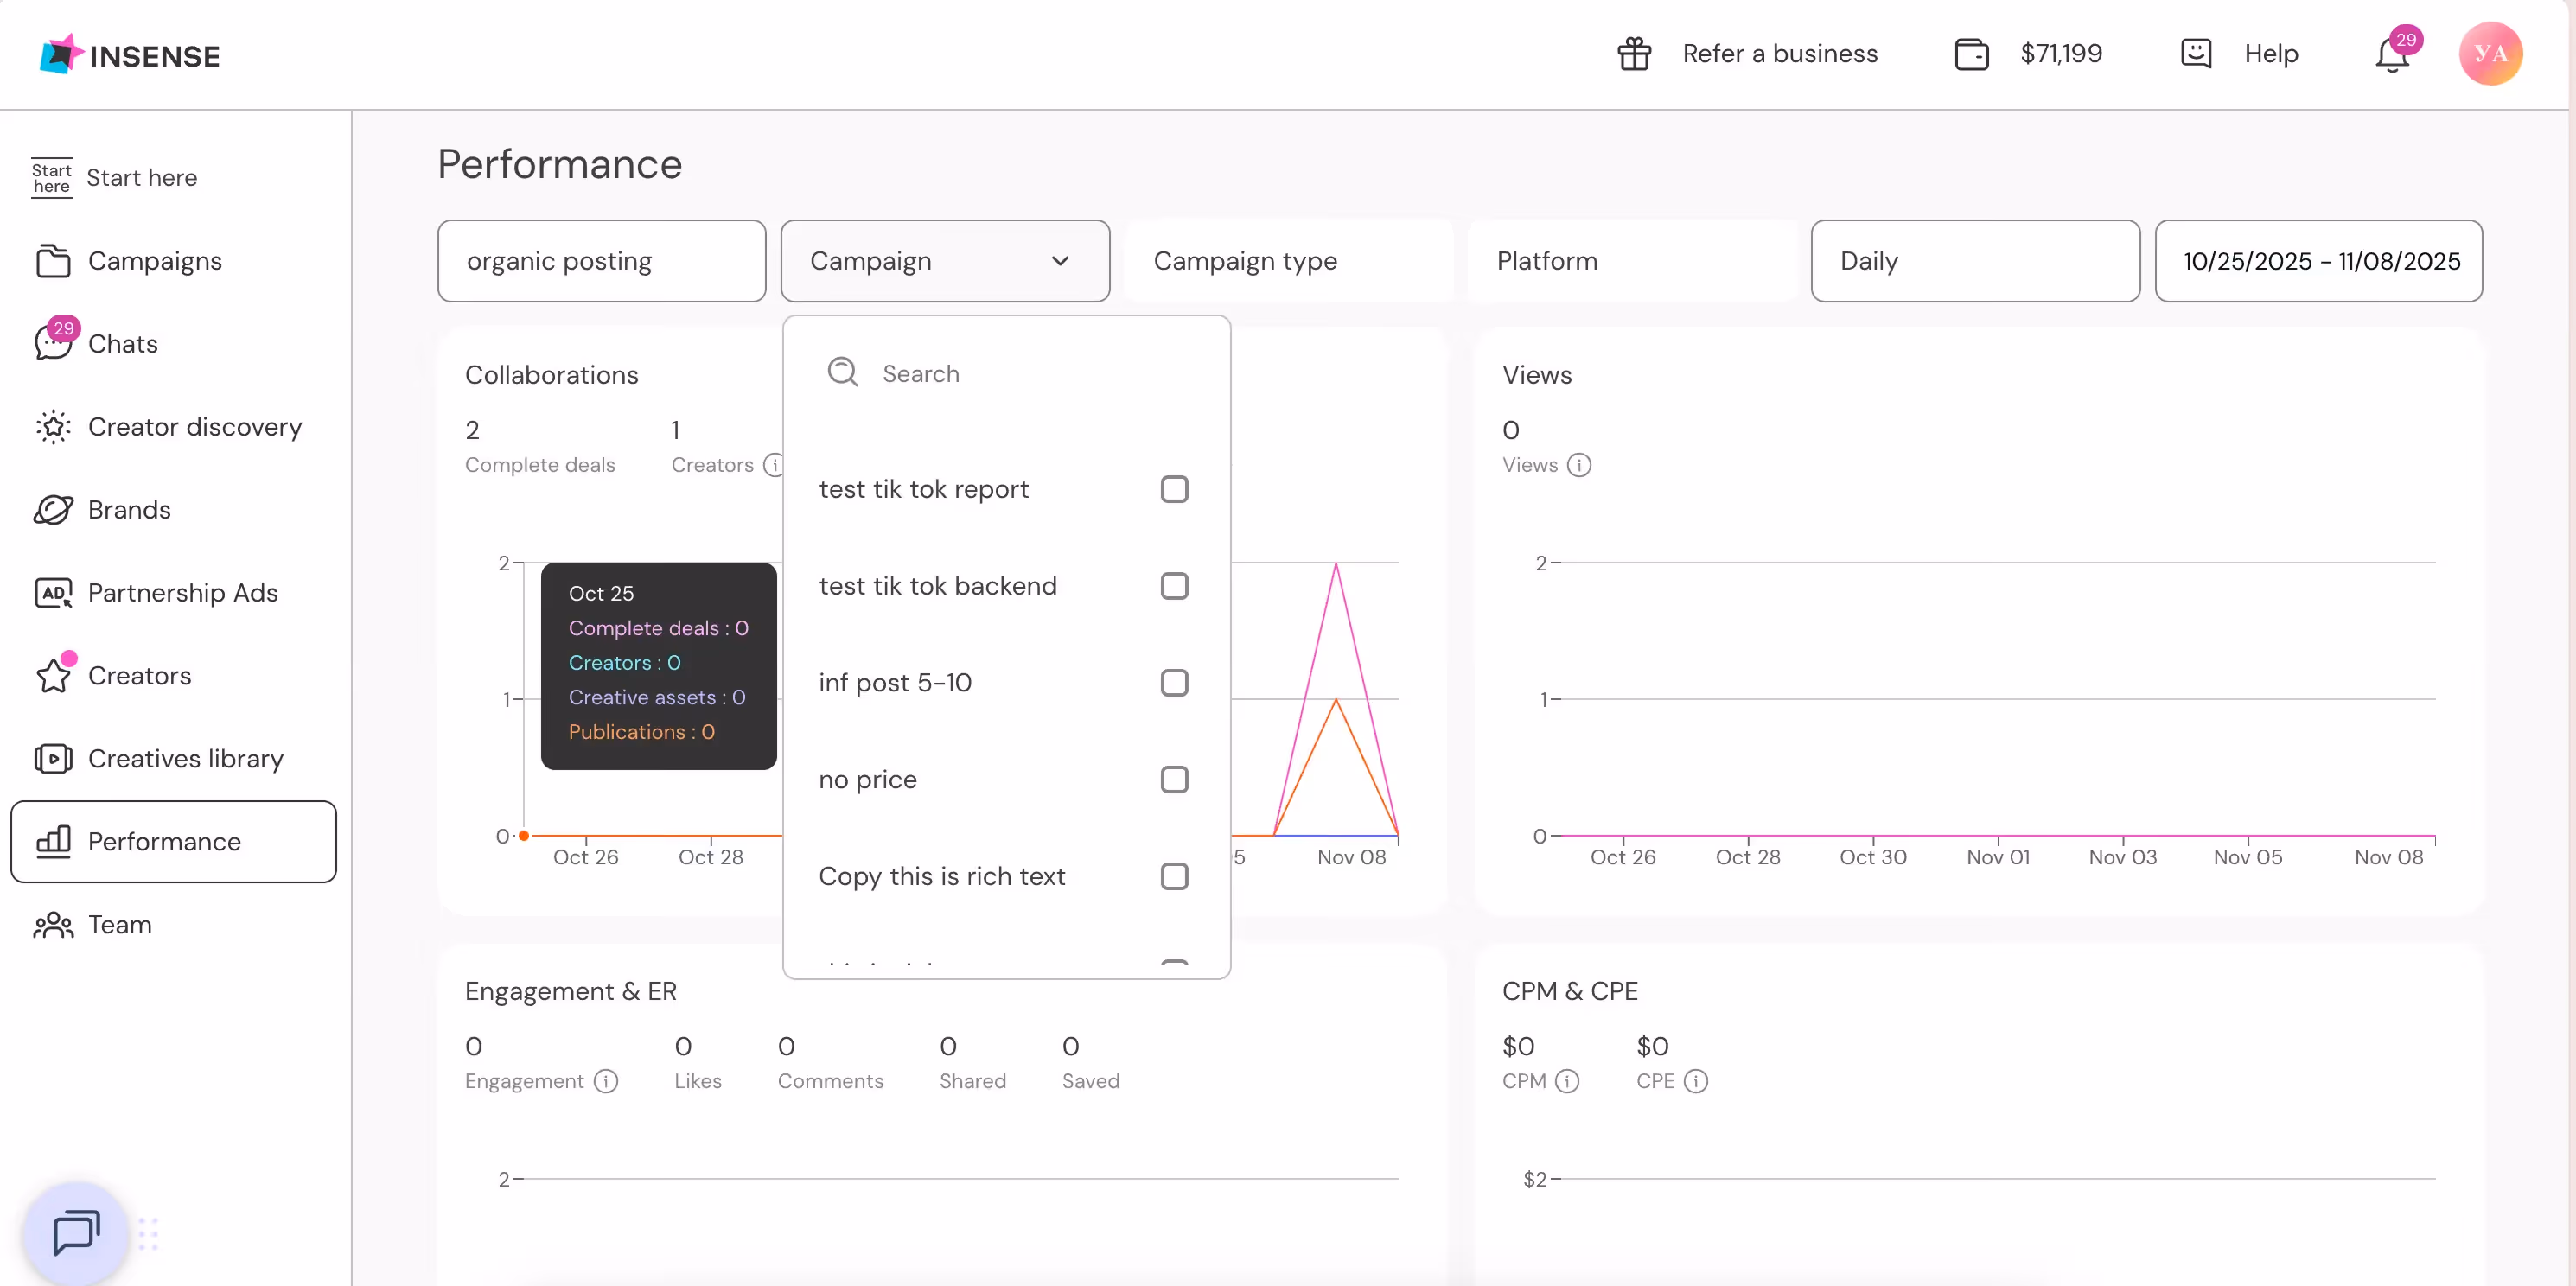The width and height of the screenshot is (2576, 1286).
Task: Check the 'test tik tok report' campaign
Action: (x=1174, y=488)
